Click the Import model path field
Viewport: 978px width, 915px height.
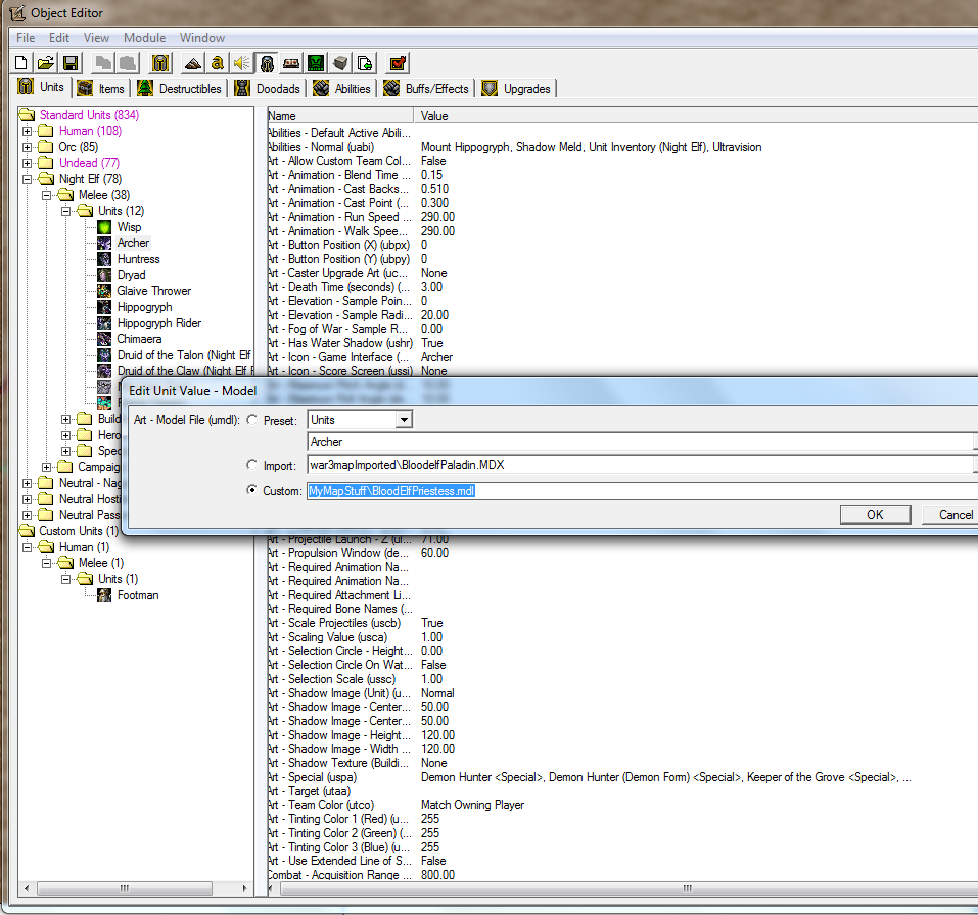coord(640,465)
